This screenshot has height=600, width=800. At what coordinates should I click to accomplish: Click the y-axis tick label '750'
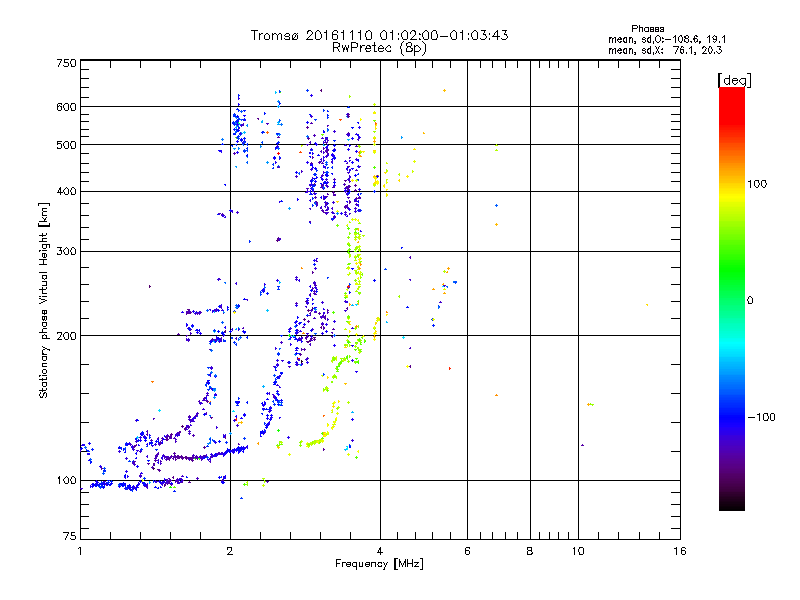pos(66,63)
